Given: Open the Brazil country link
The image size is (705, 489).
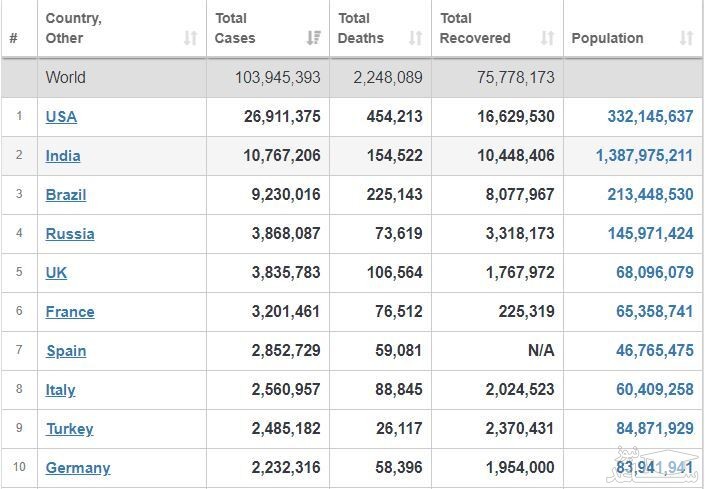Looking at the screenshot, I should (x=66, y=194).
